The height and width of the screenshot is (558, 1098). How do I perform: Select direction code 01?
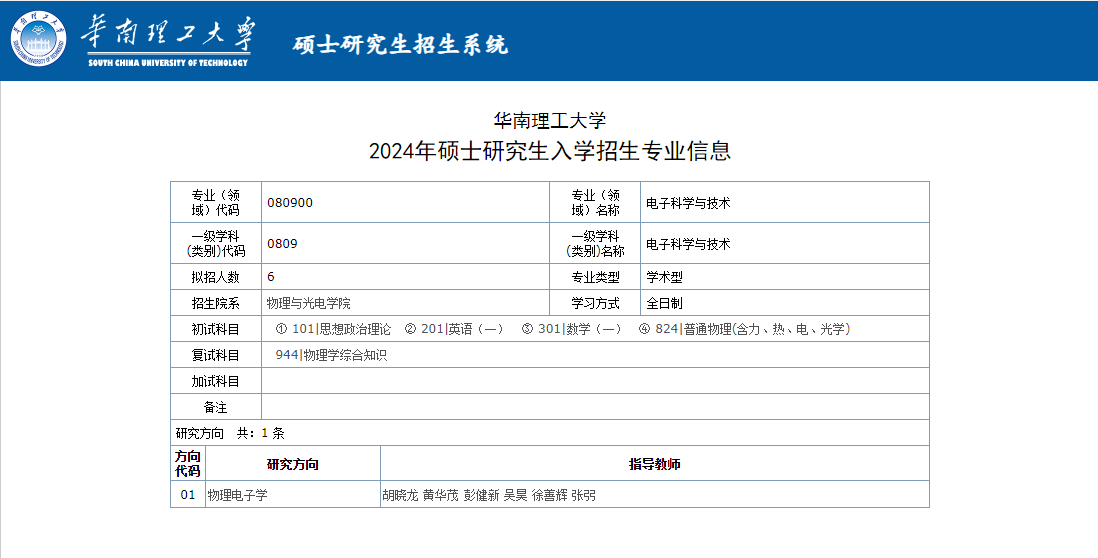point(188,494)
